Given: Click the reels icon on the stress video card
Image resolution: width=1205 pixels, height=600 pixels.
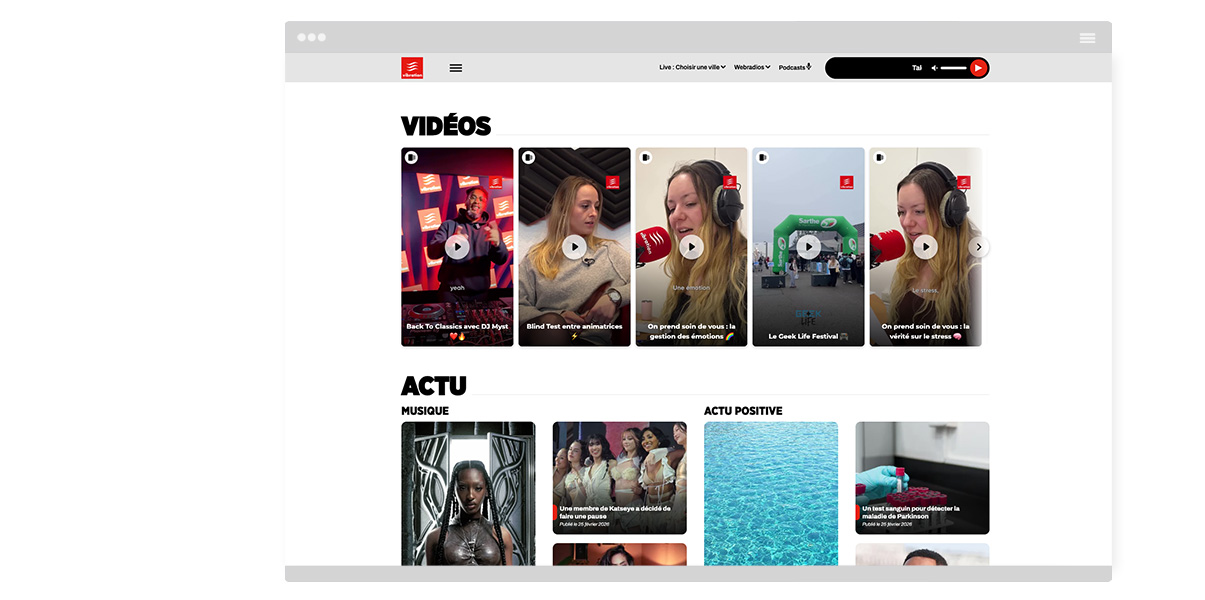Looking at the screenshot, I should point(879,158).
